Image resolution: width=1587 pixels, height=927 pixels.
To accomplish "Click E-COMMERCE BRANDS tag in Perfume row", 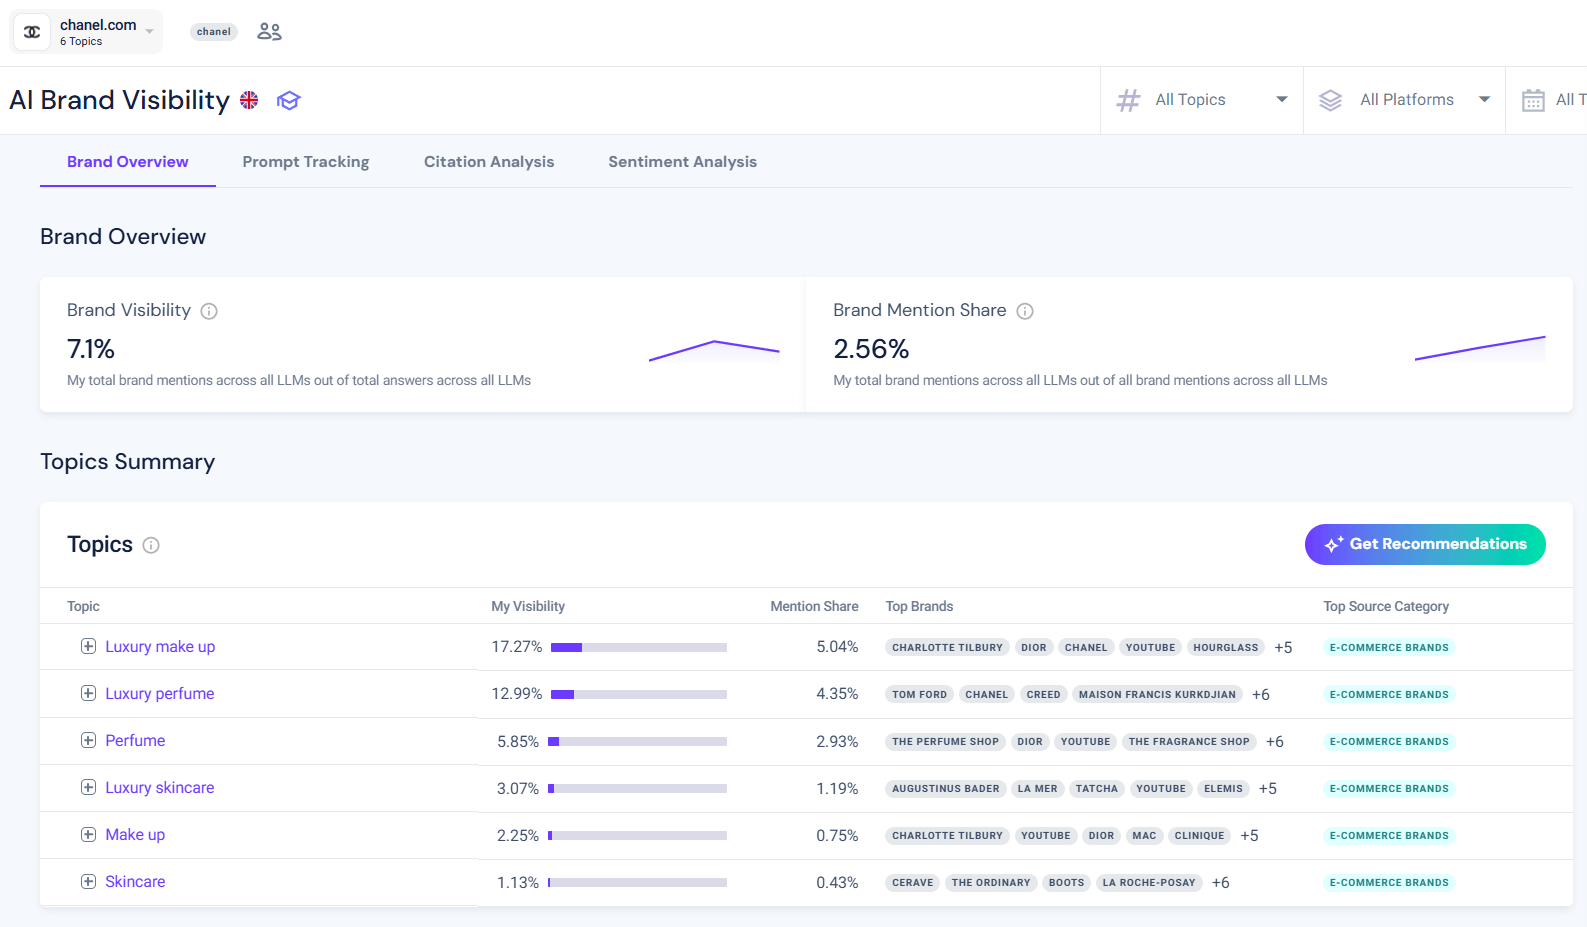I will 1389,742.
